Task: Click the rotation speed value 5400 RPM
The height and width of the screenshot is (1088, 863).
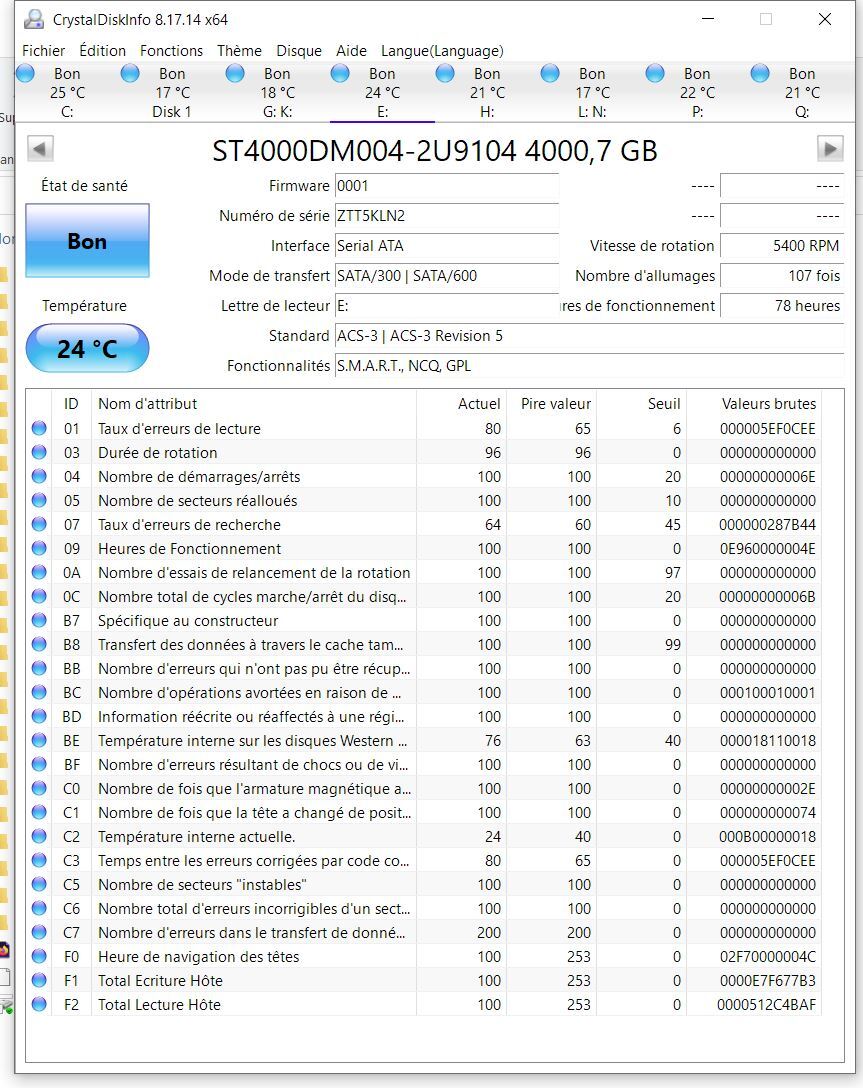Action: pyautogui.click(x=782, y=246)
